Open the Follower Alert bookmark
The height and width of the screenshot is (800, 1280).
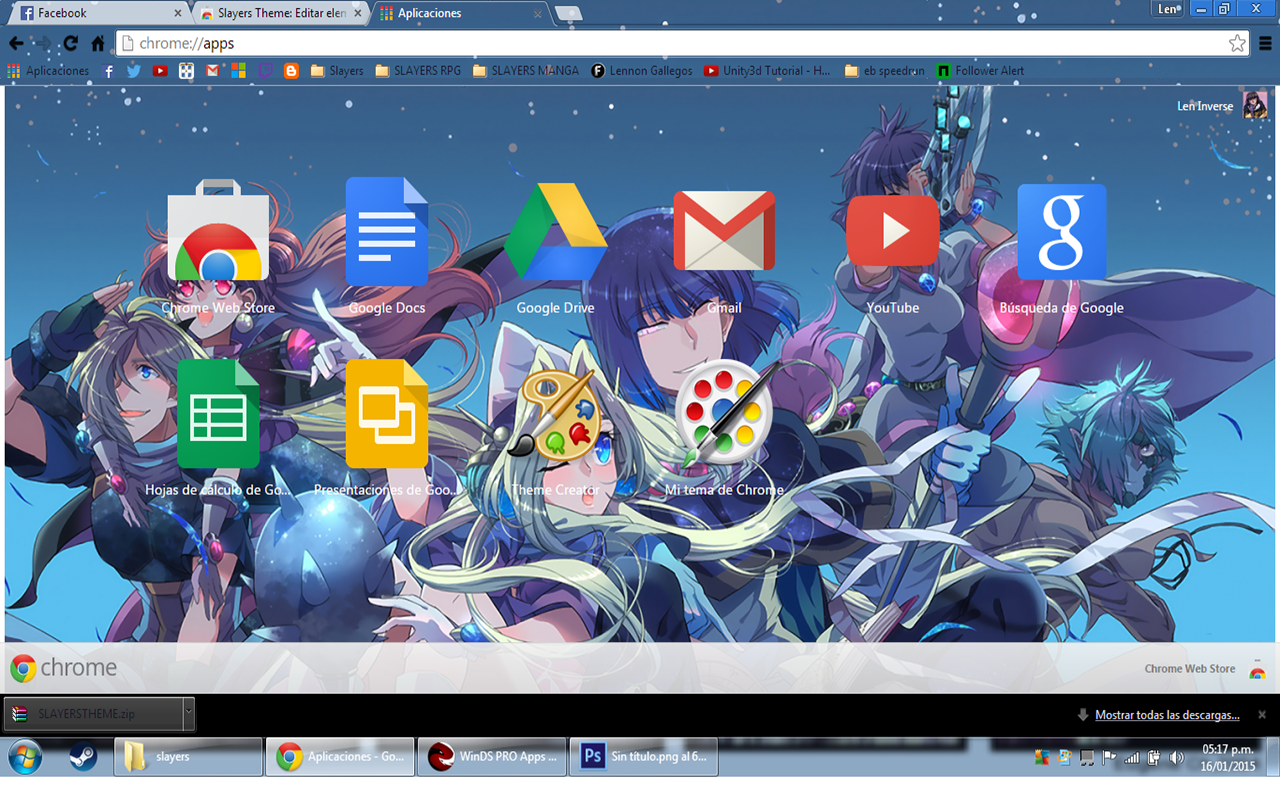coord(980,71)
